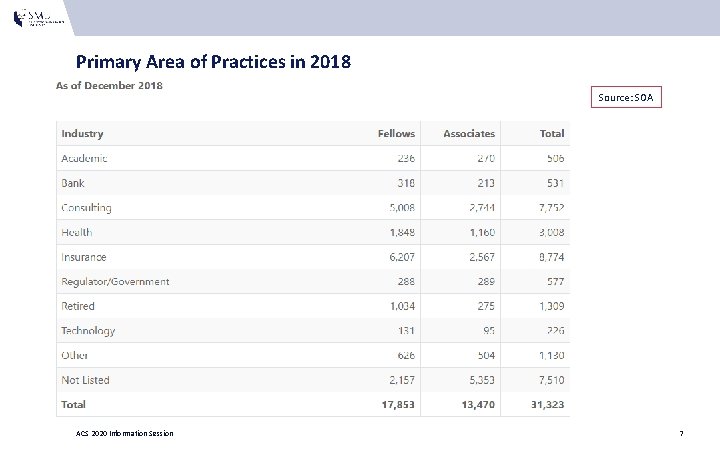
Task: Click the Not Listed row label
Action: click(85, 380)
